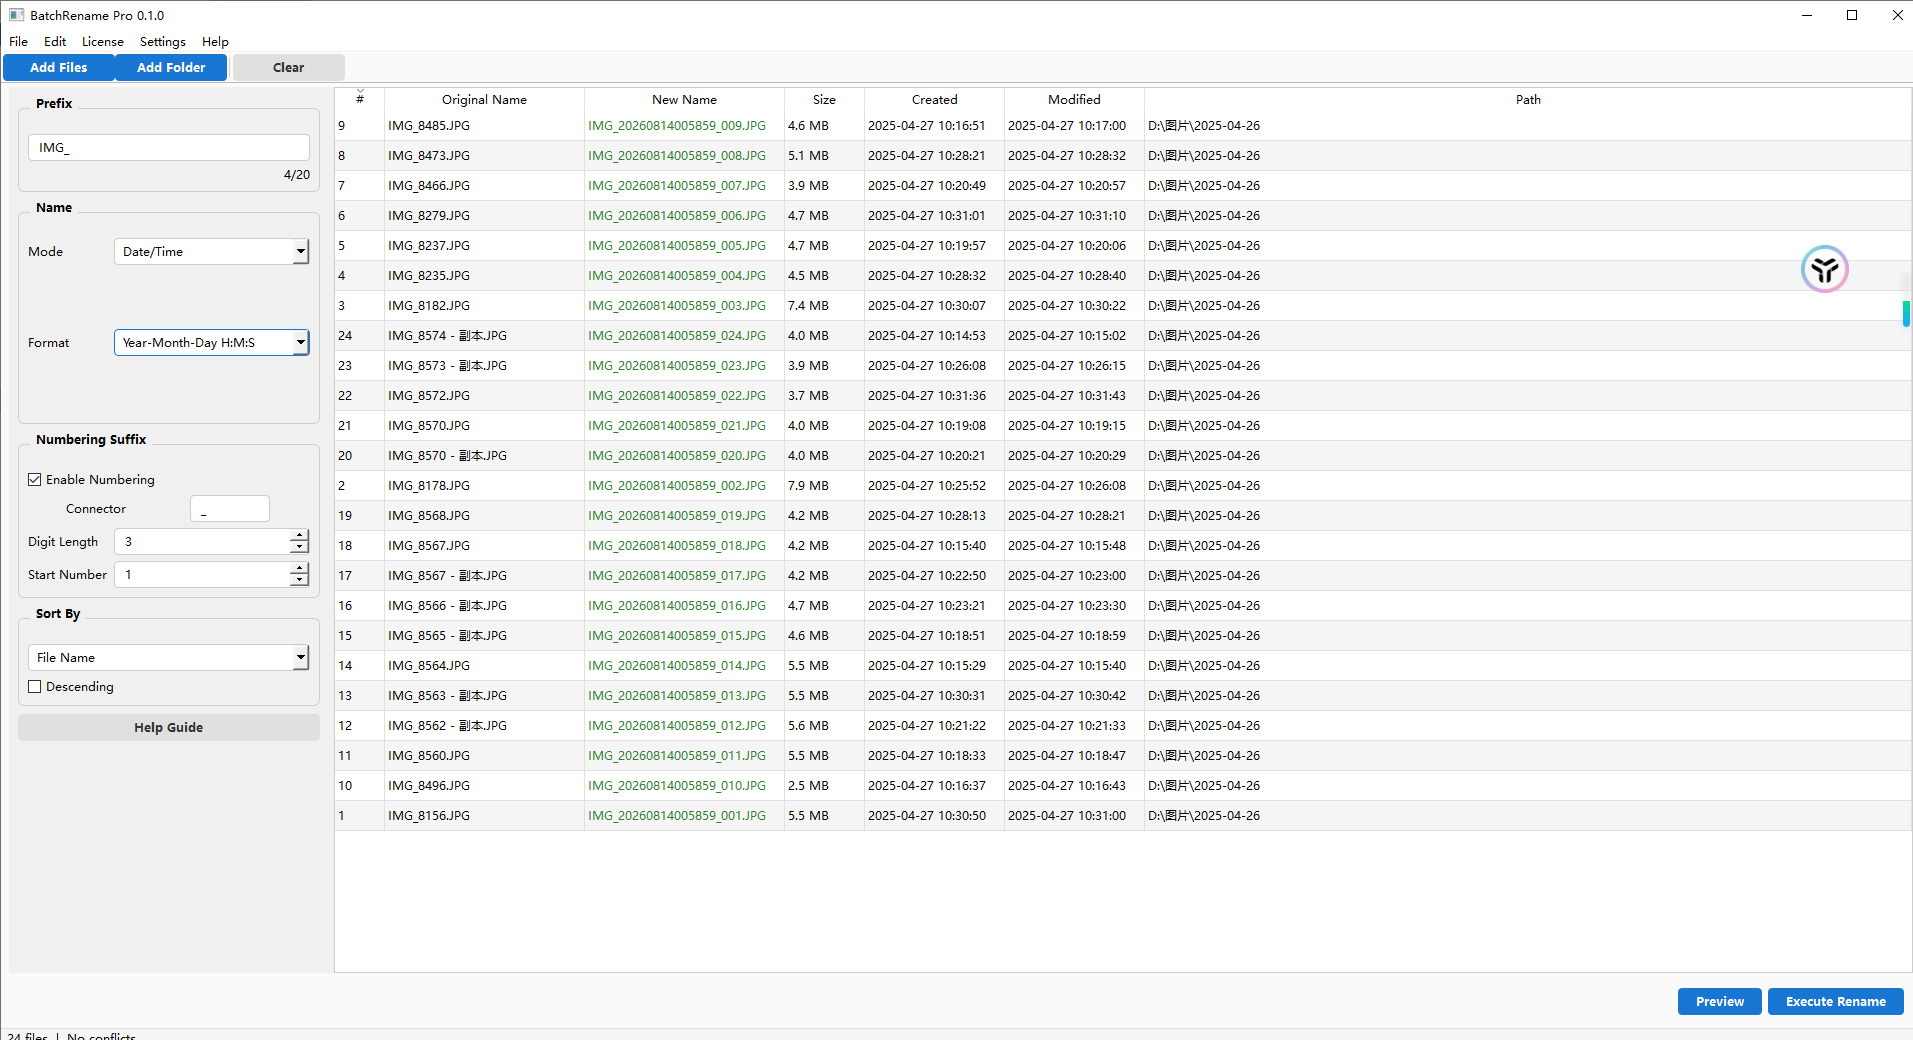The height and width of the screenshot is (1040, 1913).
Task: Select row IMG_8485.JPG
Action: [1123, 126]
